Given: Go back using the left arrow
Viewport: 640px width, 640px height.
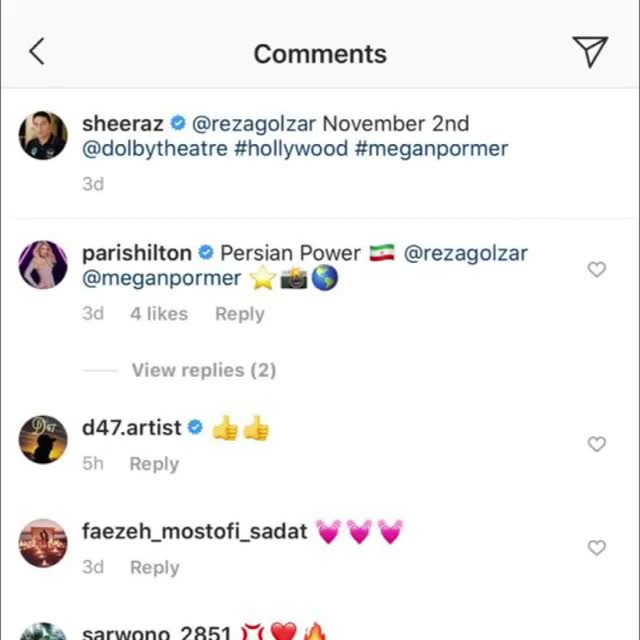Looking at the screenshot, I should pos(37,52).
